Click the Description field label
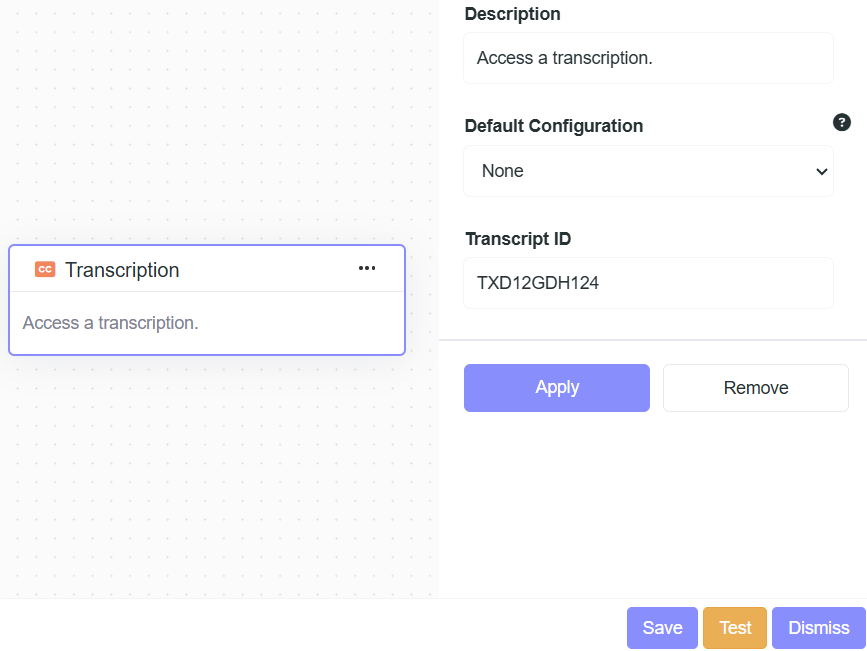The image size is (867, 651). [x=512, y=14]
